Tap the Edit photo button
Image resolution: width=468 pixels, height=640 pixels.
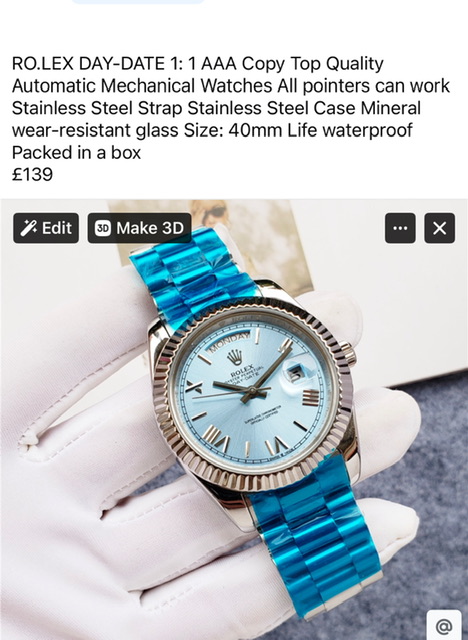click(46, 228)
